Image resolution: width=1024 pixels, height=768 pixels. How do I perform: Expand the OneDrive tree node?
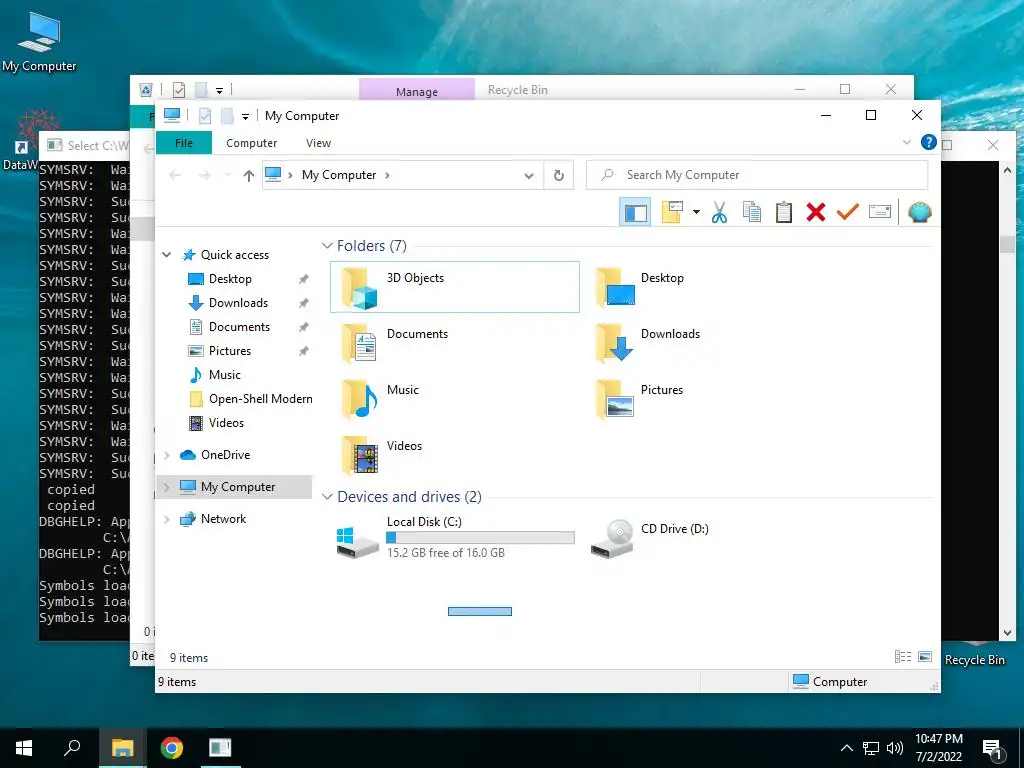(167, 455)
